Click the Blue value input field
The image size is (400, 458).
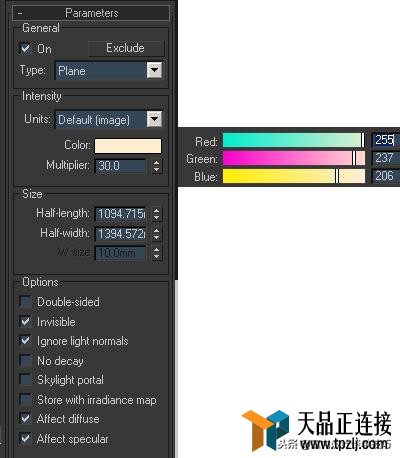point(386,176)
